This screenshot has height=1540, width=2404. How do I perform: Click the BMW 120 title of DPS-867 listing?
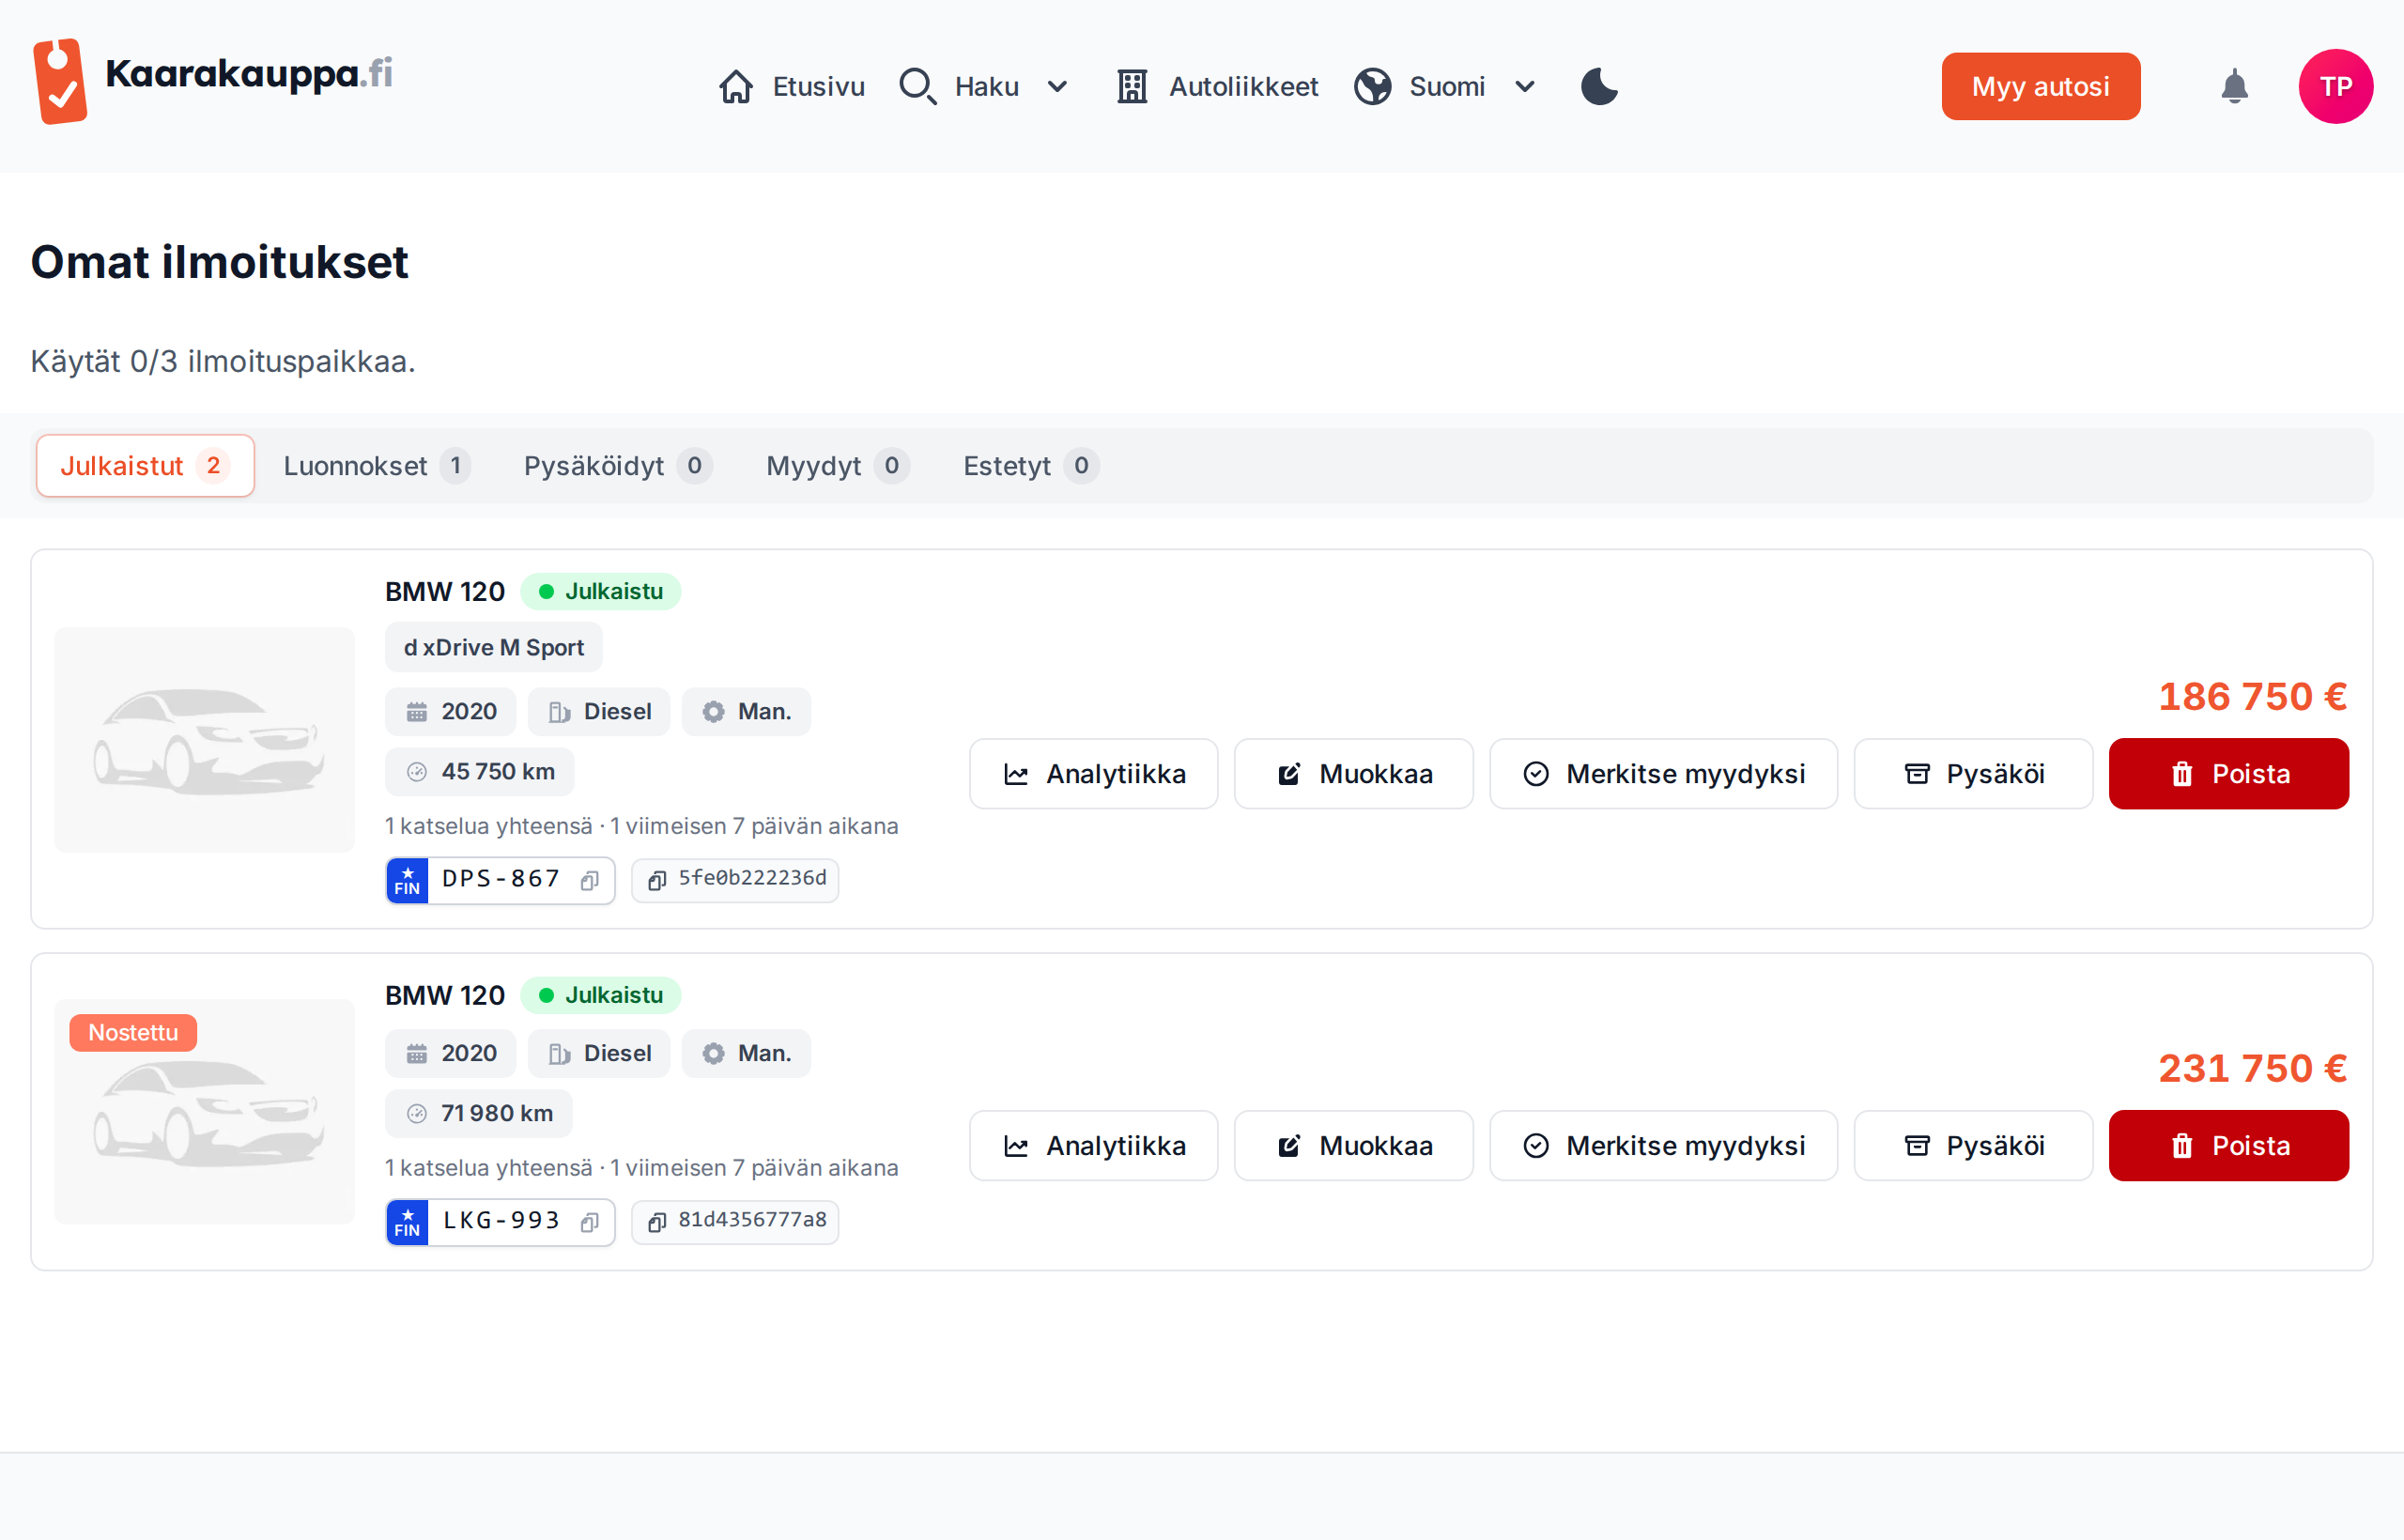445,592
